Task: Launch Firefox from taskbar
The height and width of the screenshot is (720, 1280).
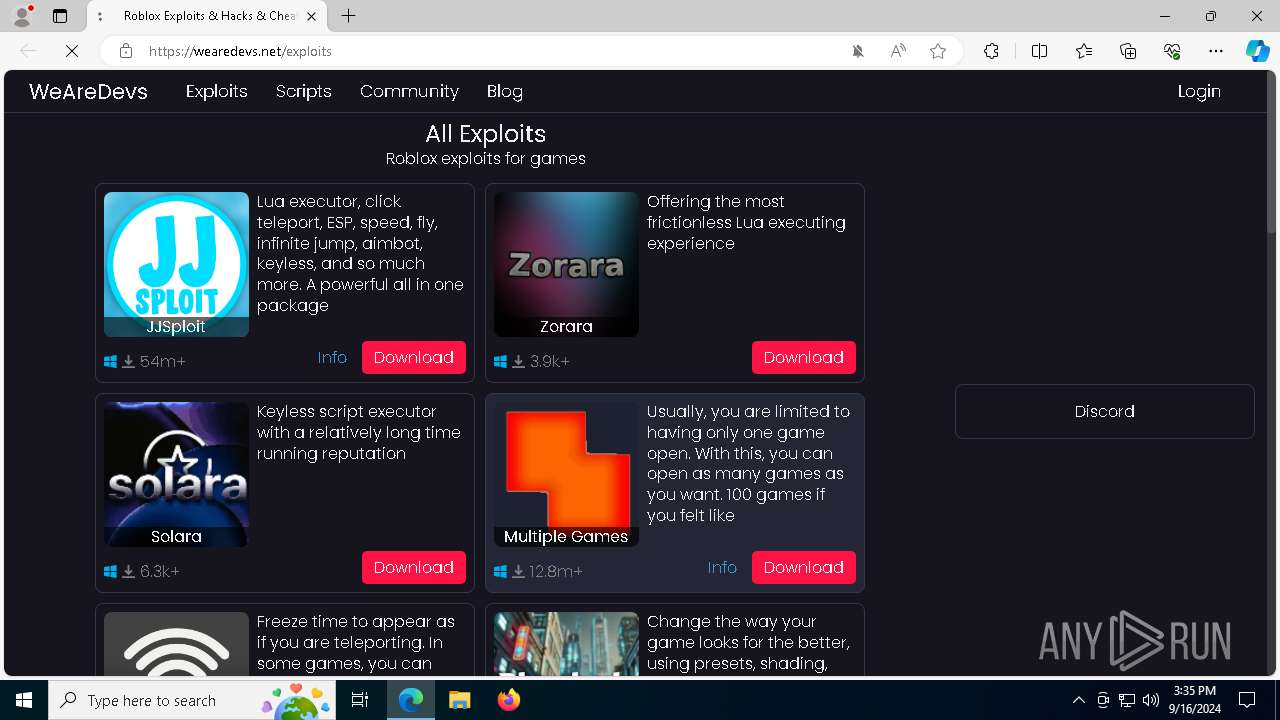Action: [x=508, y=700]
